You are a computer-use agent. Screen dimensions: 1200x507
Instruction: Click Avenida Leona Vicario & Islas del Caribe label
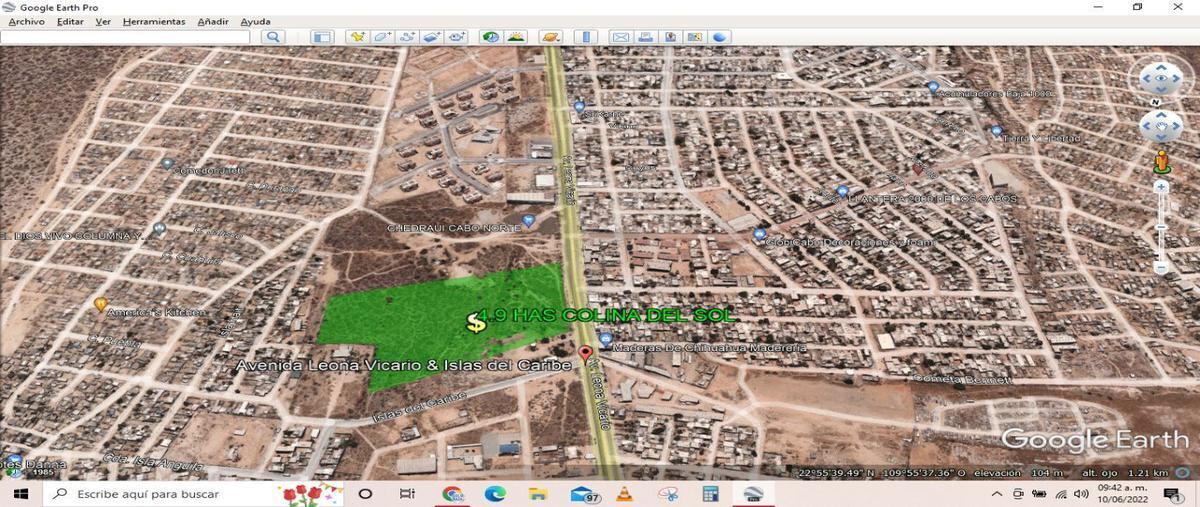point(403,365)
